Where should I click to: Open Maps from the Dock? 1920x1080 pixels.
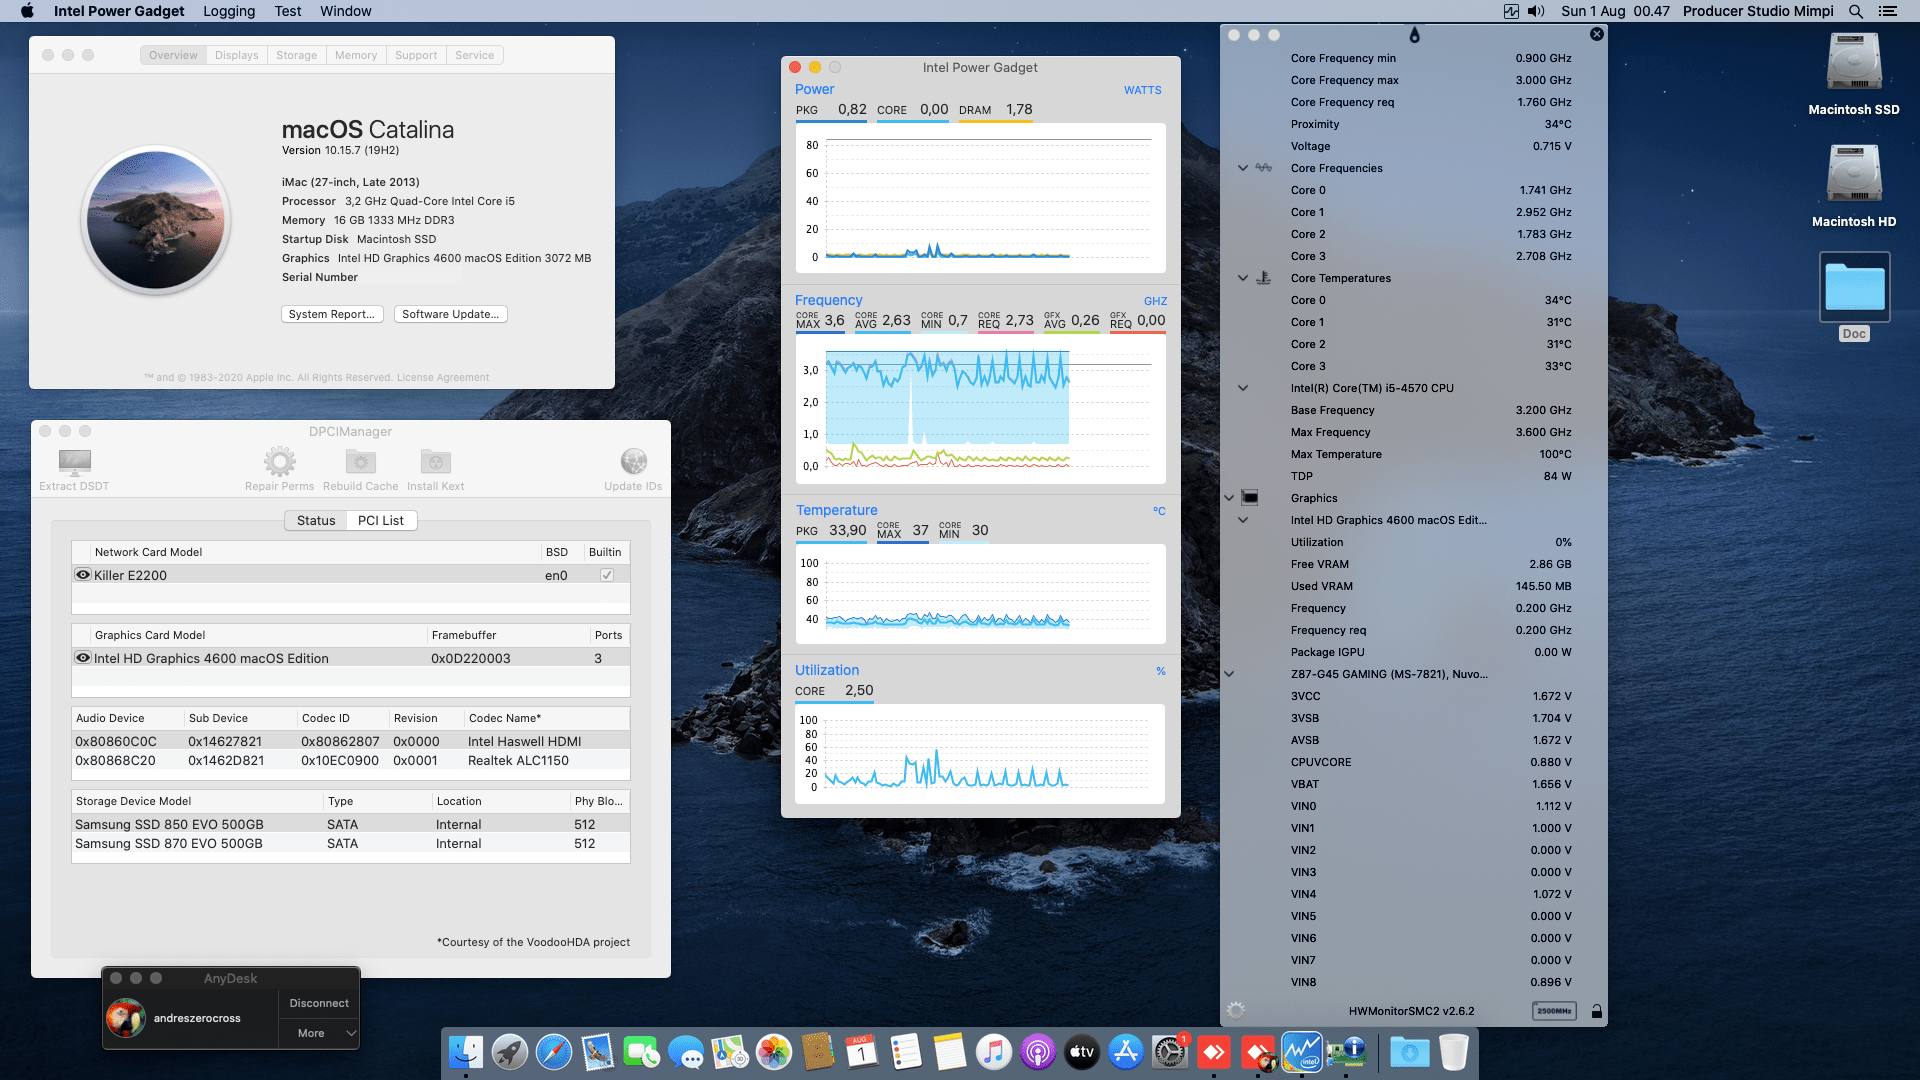tap(730, 1052)
